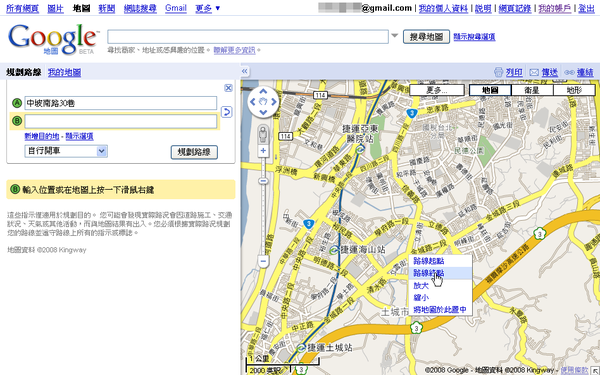Click the hand icon in the pan control
The width and height of the screenshot is (600, 375).
(x=263, y=102)
